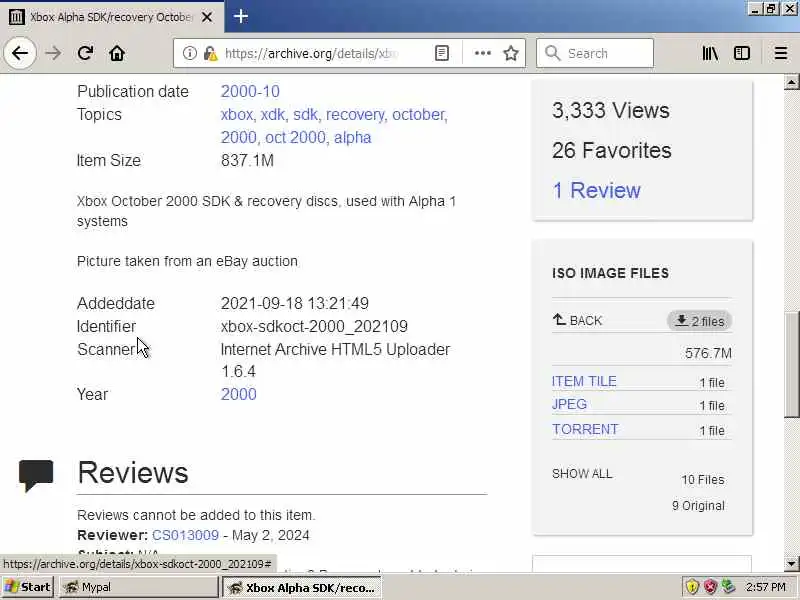Go back to the previous page
The height and width of the screenshot is (600, 800).
click(20, 53)
